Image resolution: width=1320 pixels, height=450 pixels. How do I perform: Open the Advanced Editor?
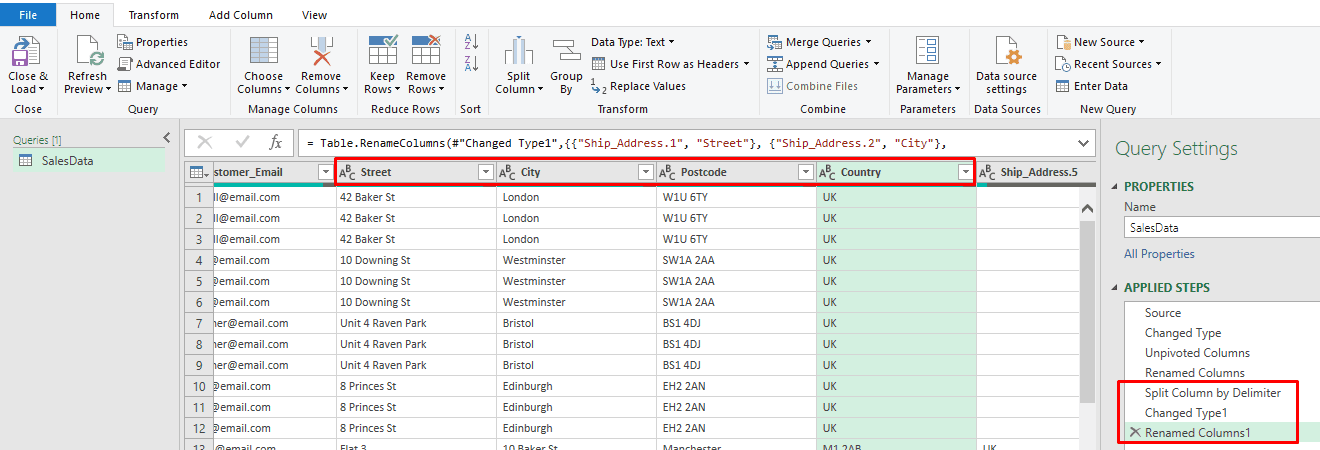168,64
